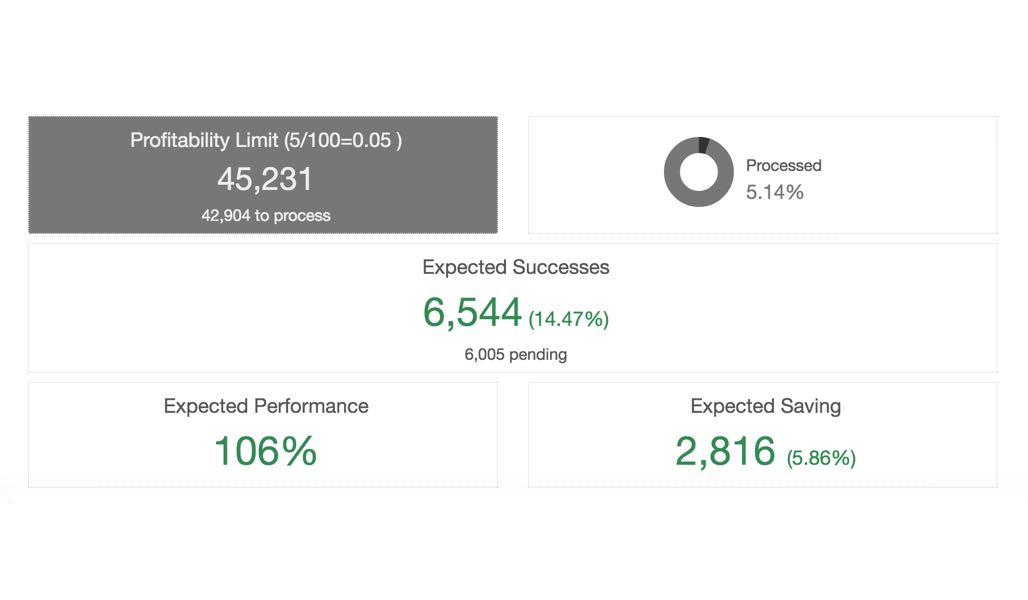Click the 2,816 expected saving number
The image size is (1028, 600).
(x=725, y=451)
